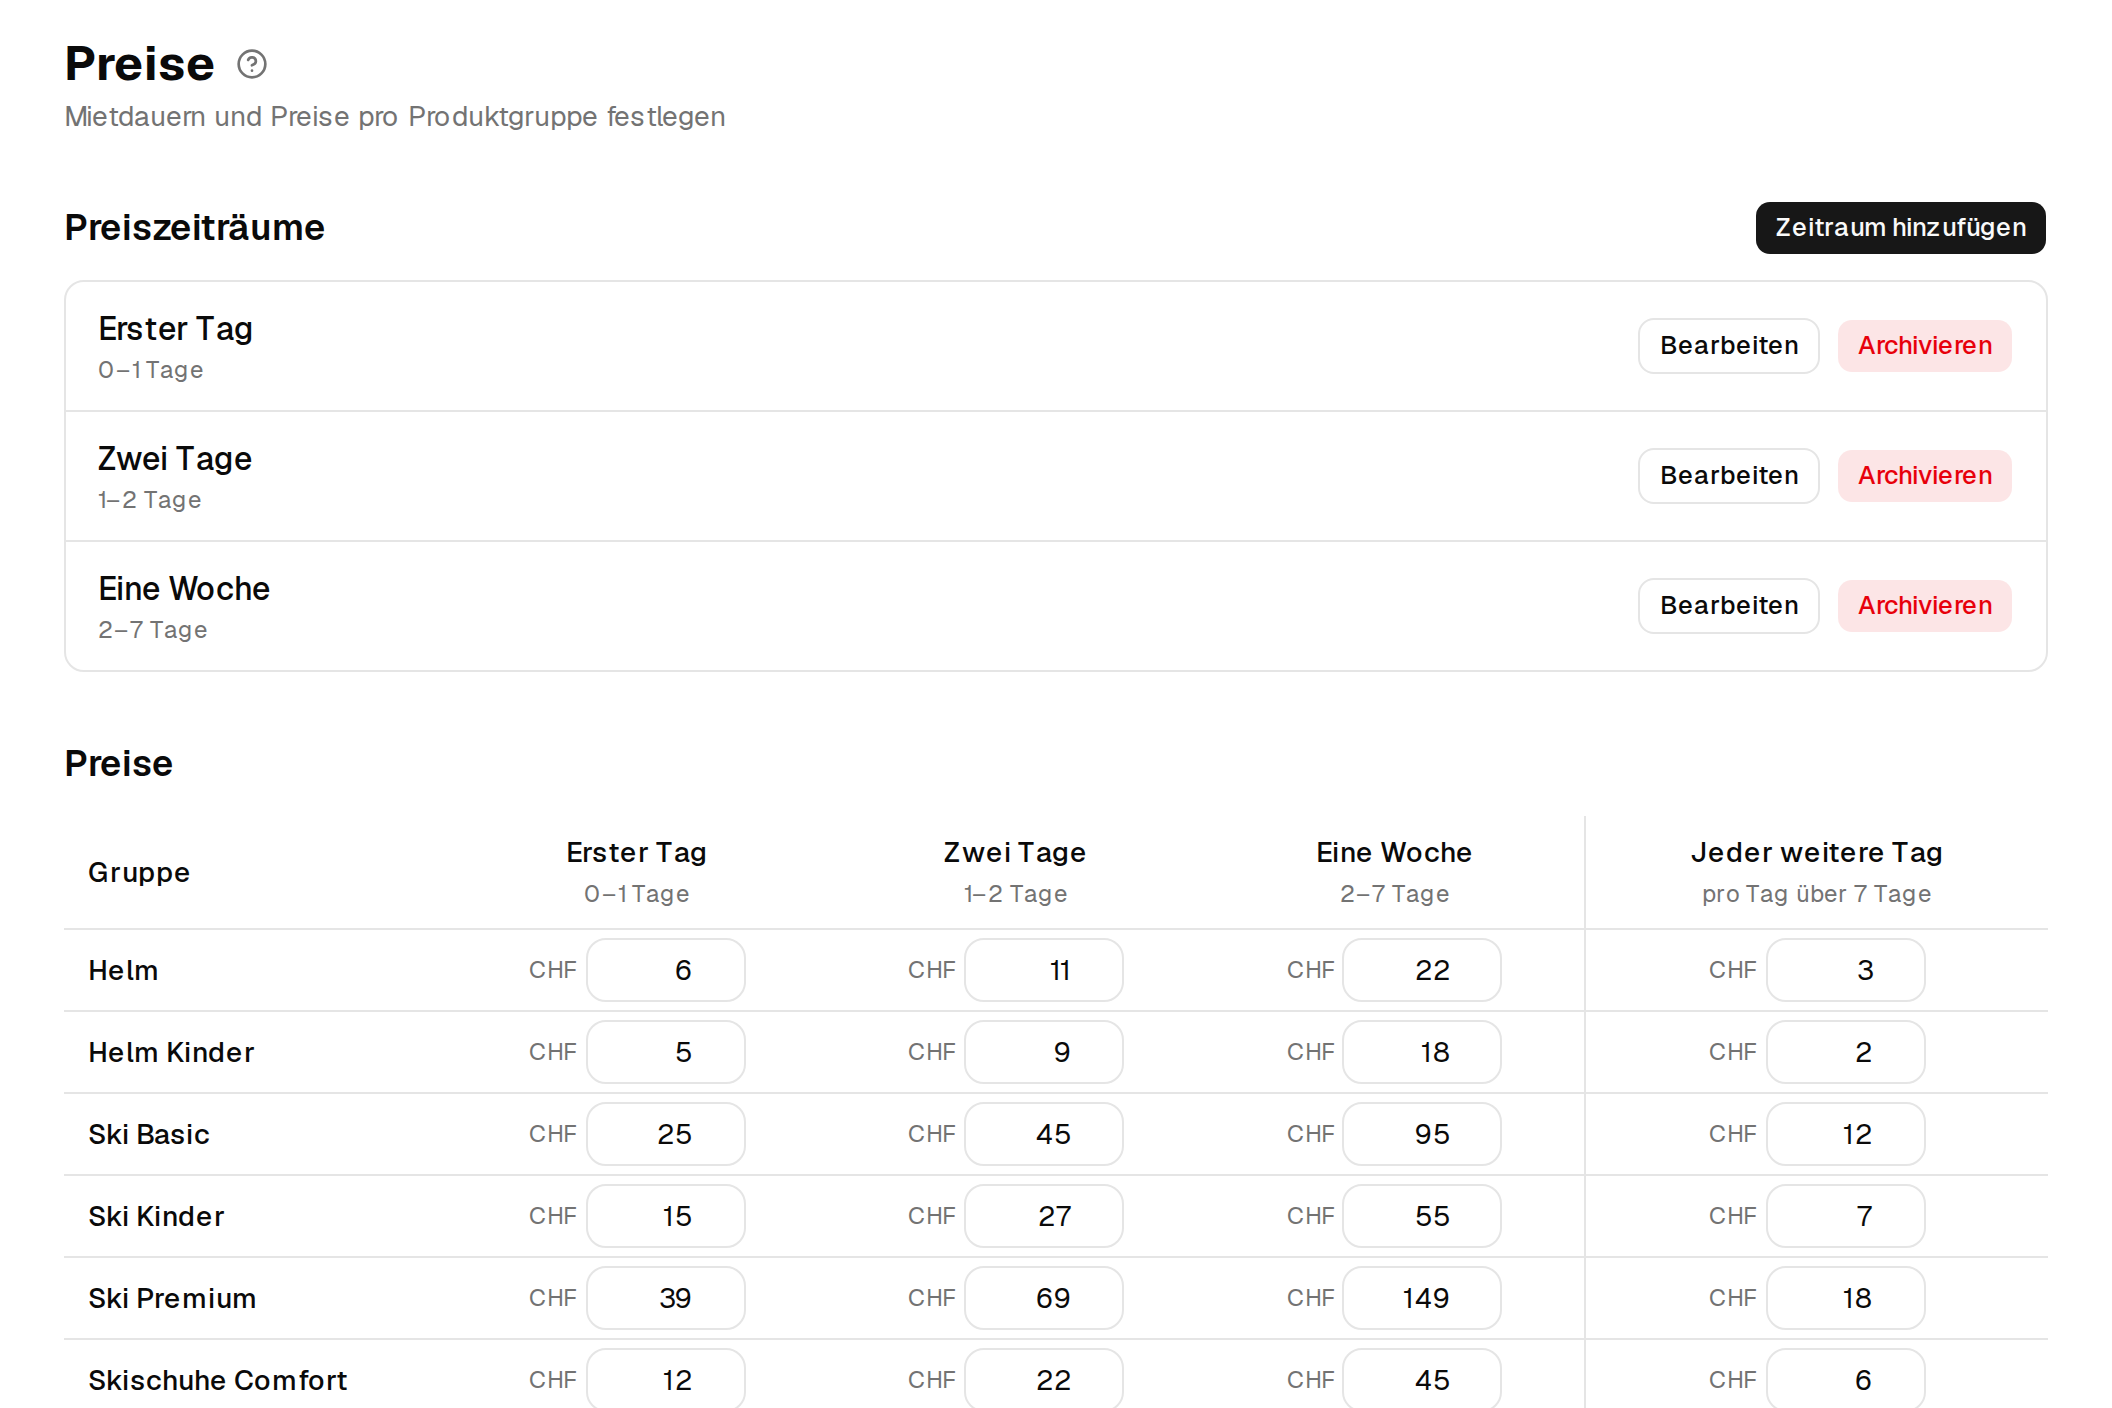Click Helm Kinder Eine Woche price field
This screenshot has width=2112, height=1408.
[1422, 1052]
